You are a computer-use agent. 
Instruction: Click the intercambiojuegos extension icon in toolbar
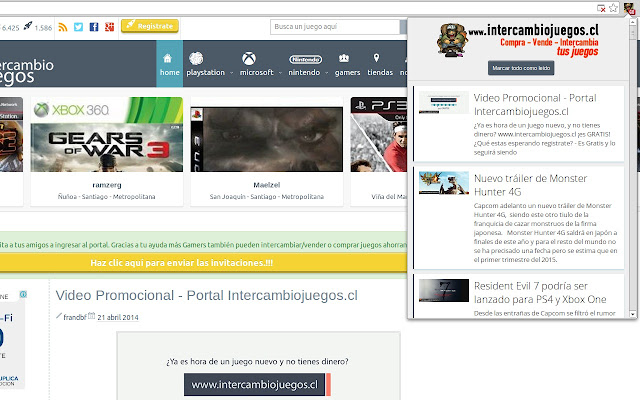click(x=629, y=8)
